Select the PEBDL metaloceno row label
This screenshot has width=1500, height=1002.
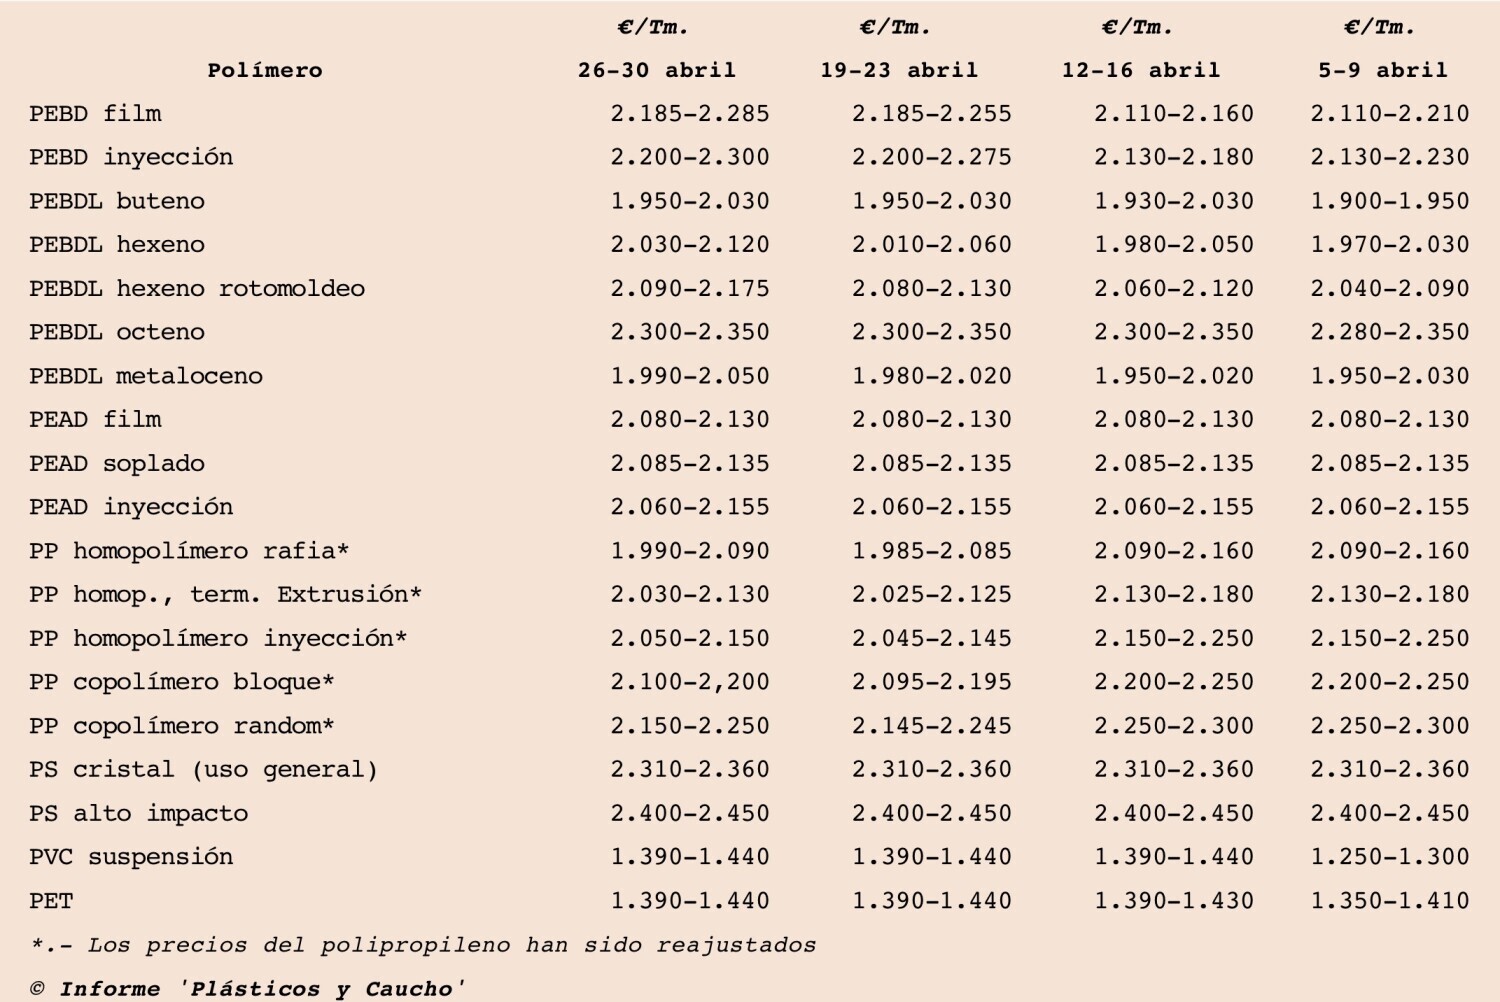click(x=146, y=376)
